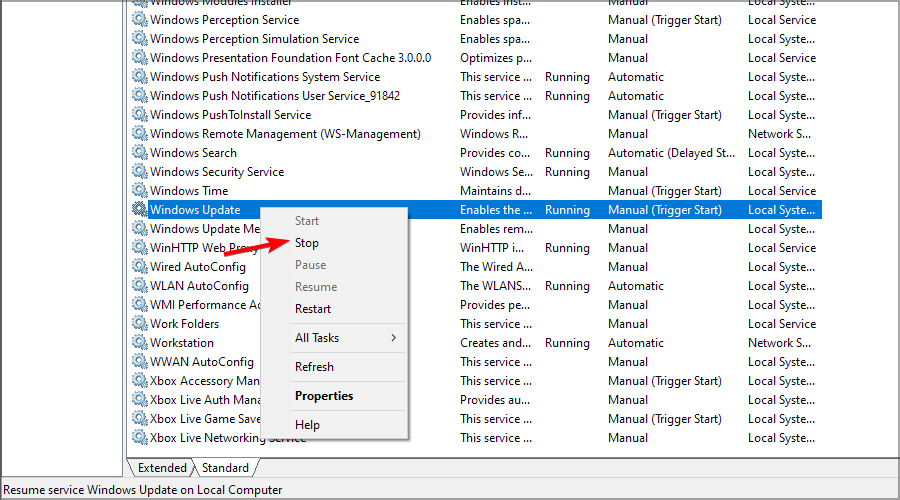Click gear icon beside Wired AutoConfig
The width and height of the screenshot is (900, 500).
139,266
